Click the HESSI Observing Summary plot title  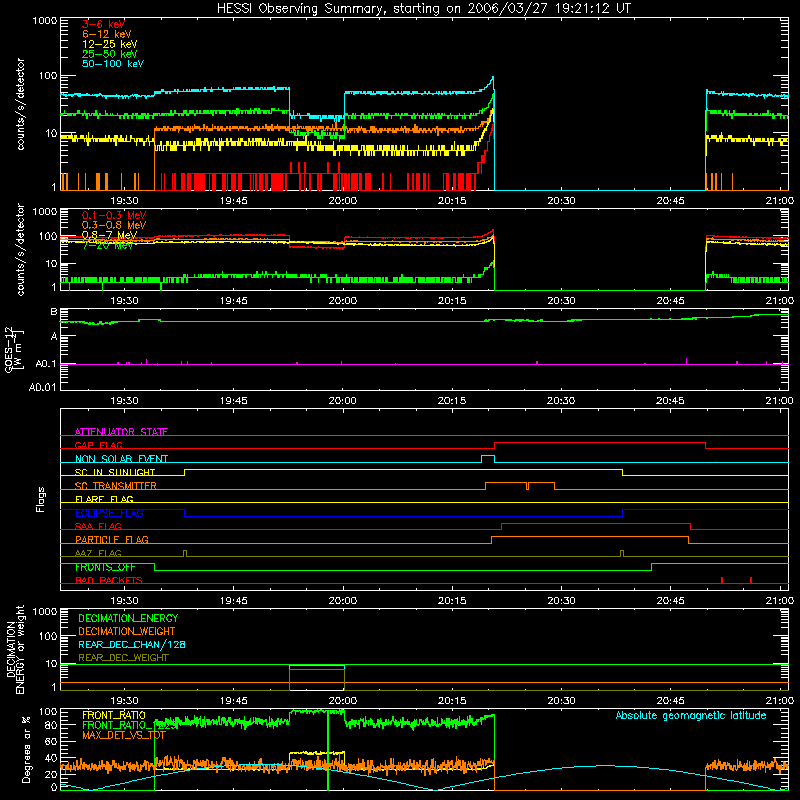pyautogui.click(x=423, y=9)
